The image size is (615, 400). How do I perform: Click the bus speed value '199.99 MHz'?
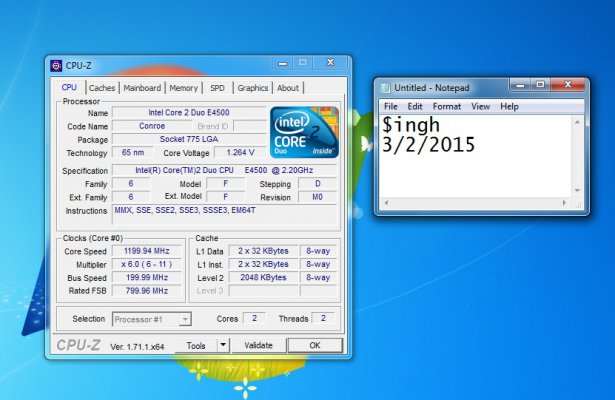pos(147,278)
